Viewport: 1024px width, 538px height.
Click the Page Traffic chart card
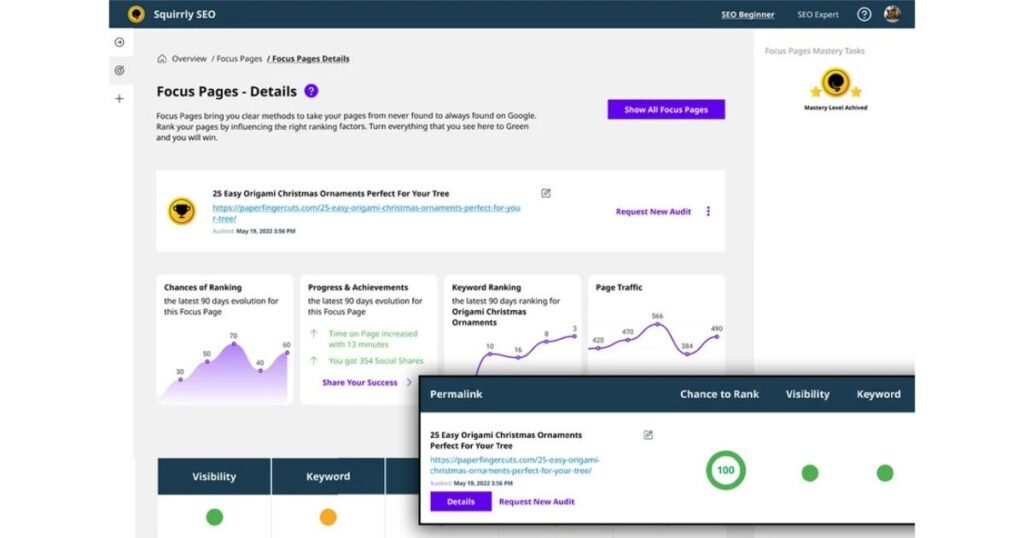point(656,324)
